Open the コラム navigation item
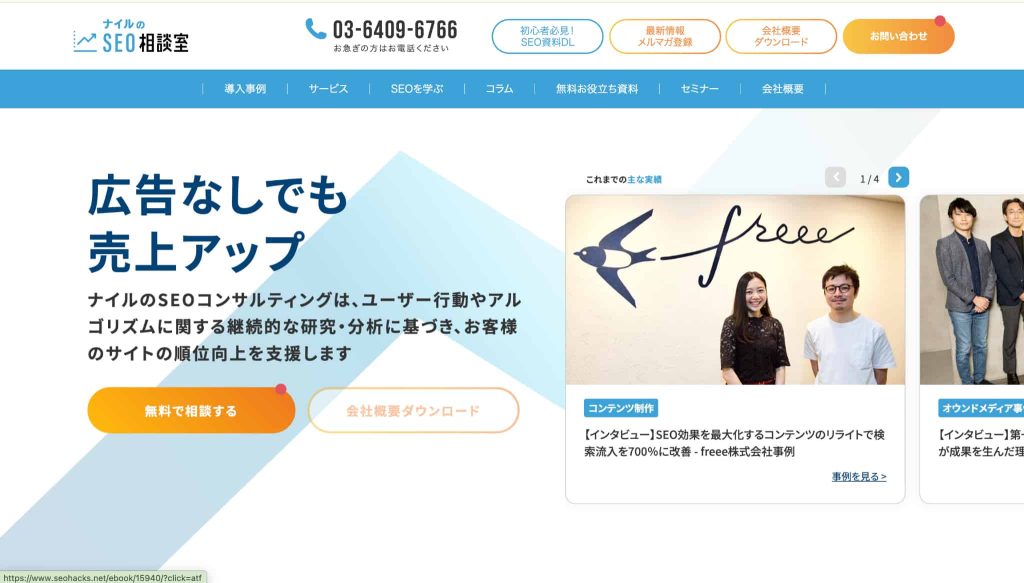Screen dimensions: 1024x583 click(x=499, y=89)
